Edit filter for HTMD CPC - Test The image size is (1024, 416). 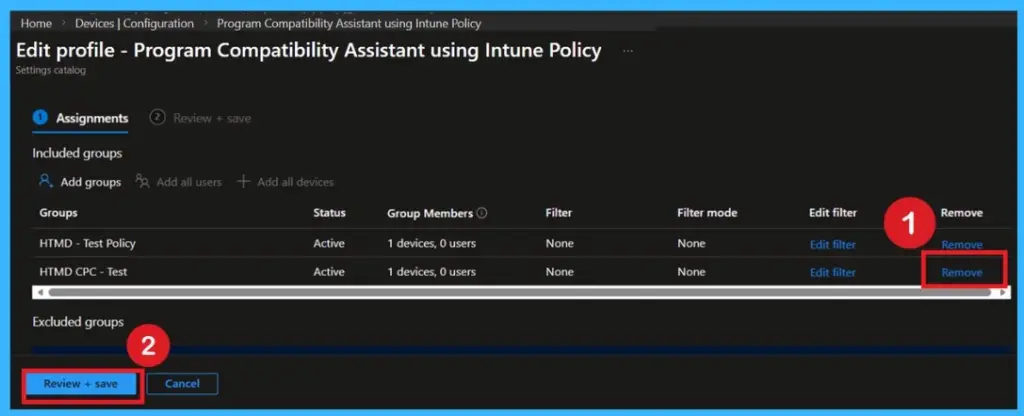(833, 272)
